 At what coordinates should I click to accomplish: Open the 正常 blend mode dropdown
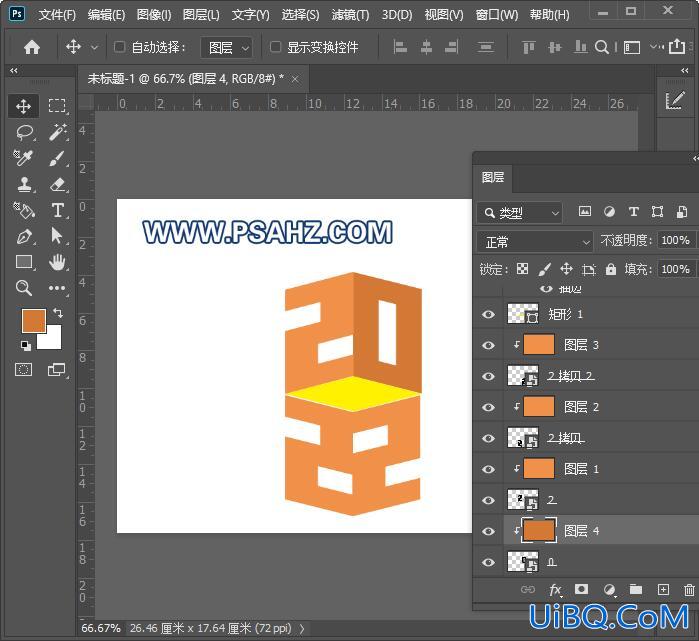[x=535, y=242]
